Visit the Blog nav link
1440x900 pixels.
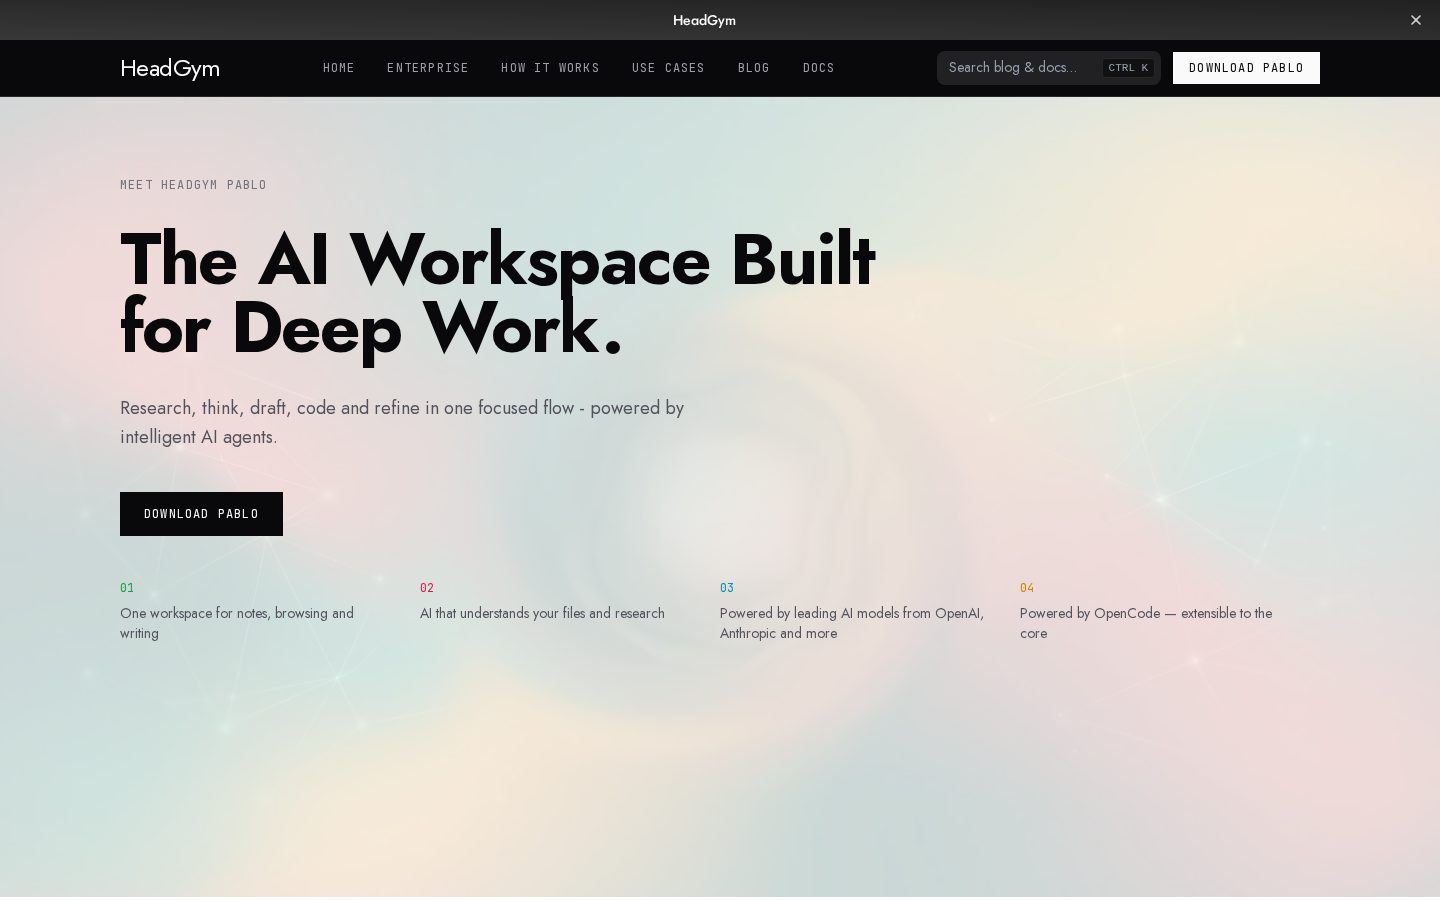[x=754, y=68]
